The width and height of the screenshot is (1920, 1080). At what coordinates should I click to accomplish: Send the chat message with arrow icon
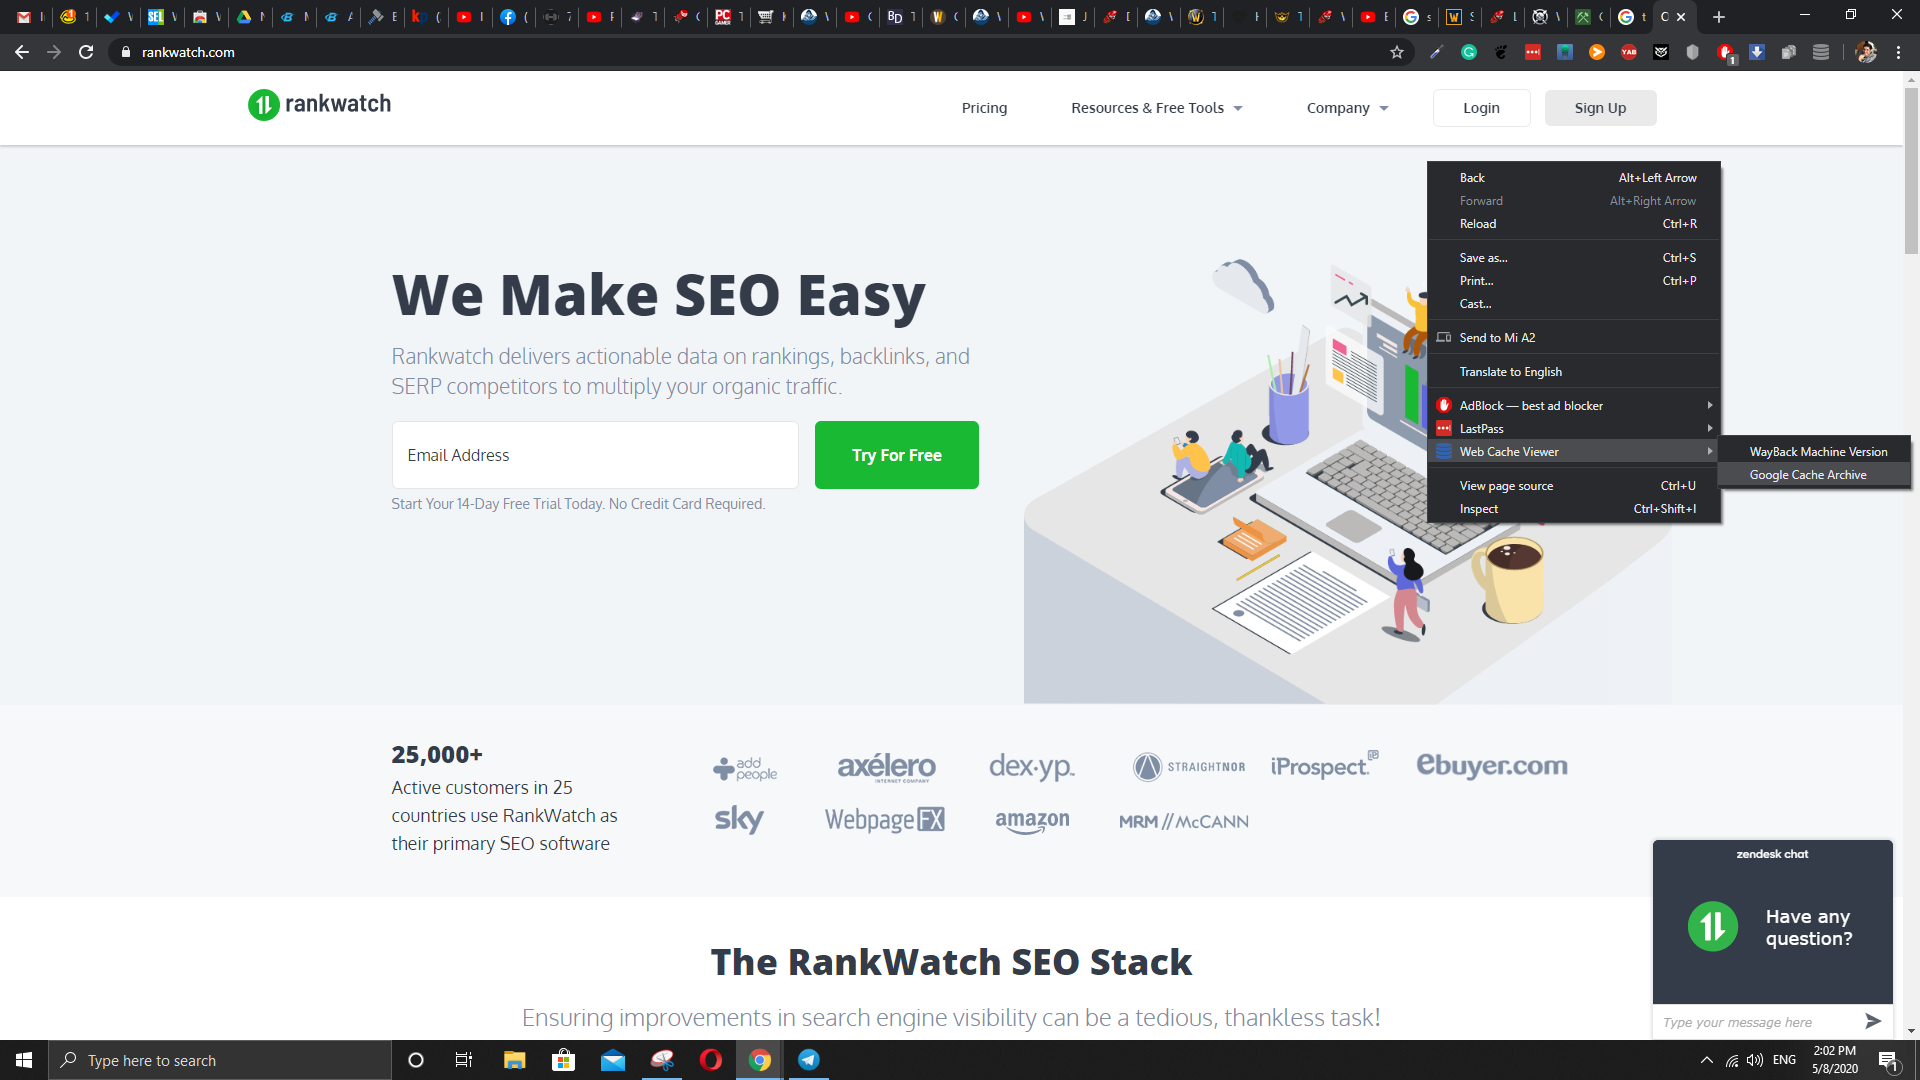coord(1873,1021)
